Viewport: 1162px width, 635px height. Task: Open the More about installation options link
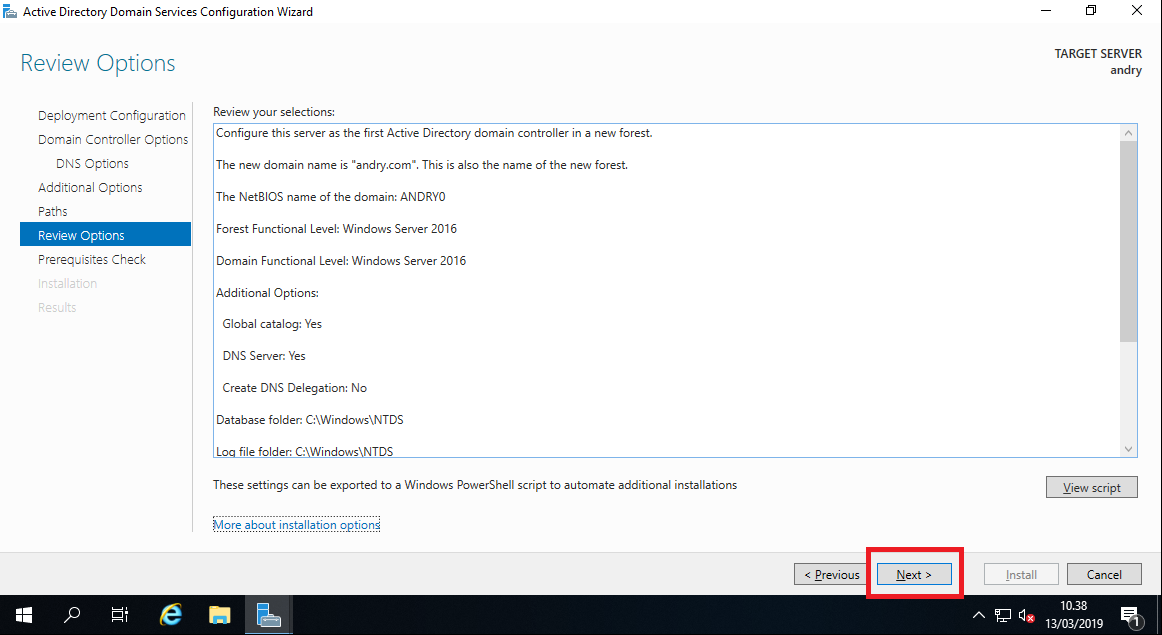point(296,524)
